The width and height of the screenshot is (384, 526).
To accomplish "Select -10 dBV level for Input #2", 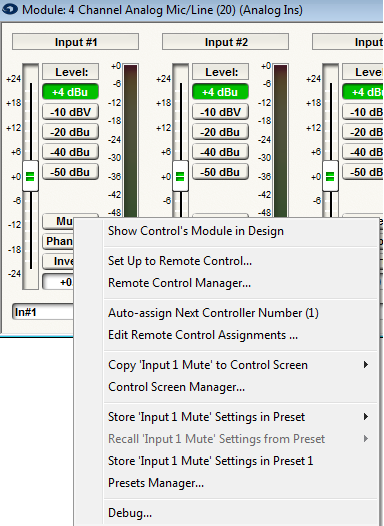I will (x=220, y=112).
